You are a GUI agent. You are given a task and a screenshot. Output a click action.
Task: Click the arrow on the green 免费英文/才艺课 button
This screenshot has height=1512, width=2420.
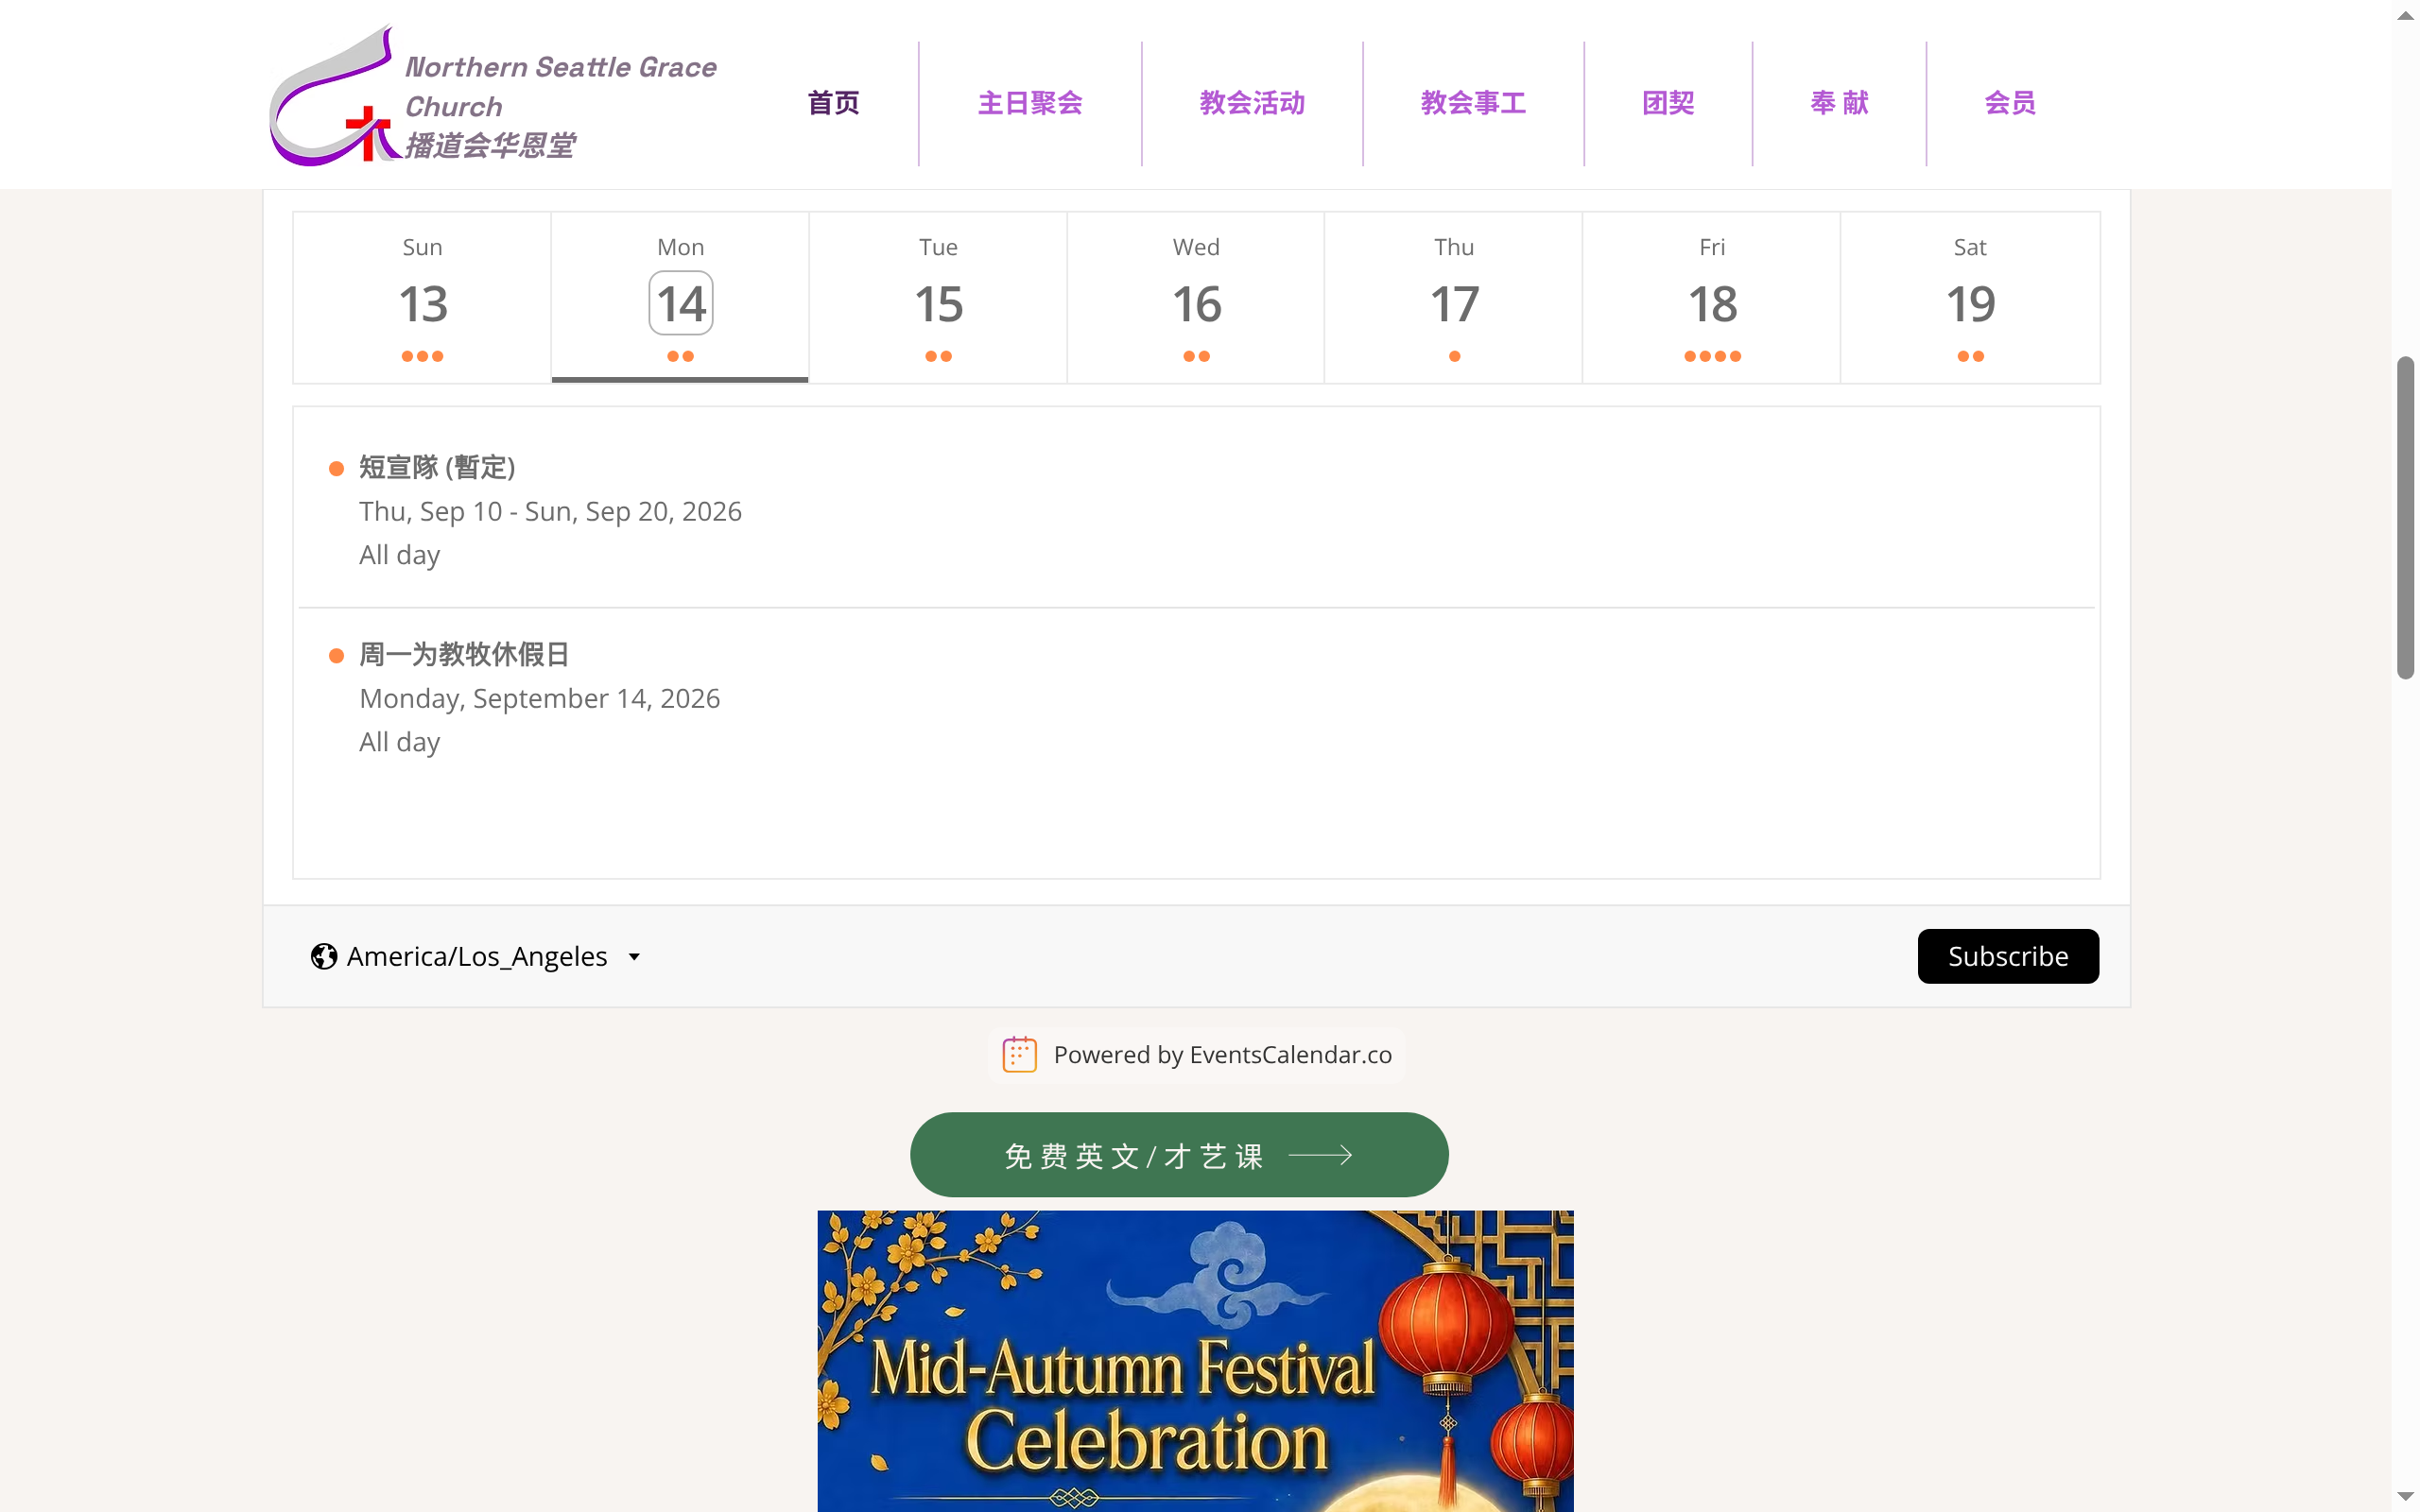click(1320, 1155)
